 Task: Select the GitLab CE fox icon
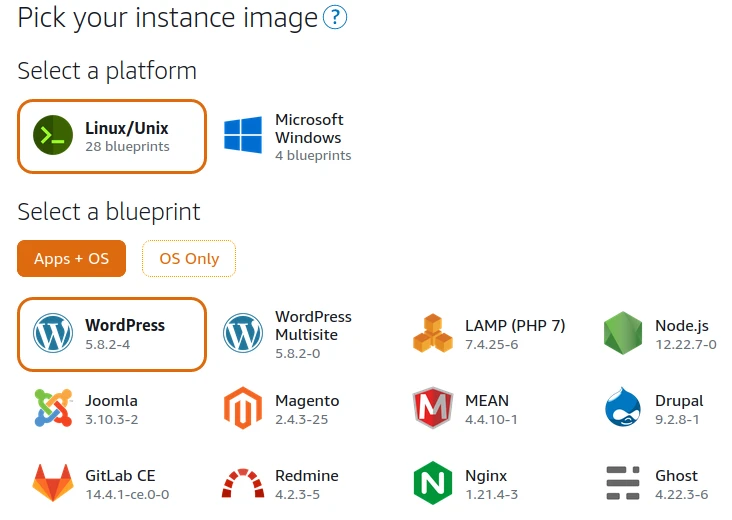tap(52, 484)
